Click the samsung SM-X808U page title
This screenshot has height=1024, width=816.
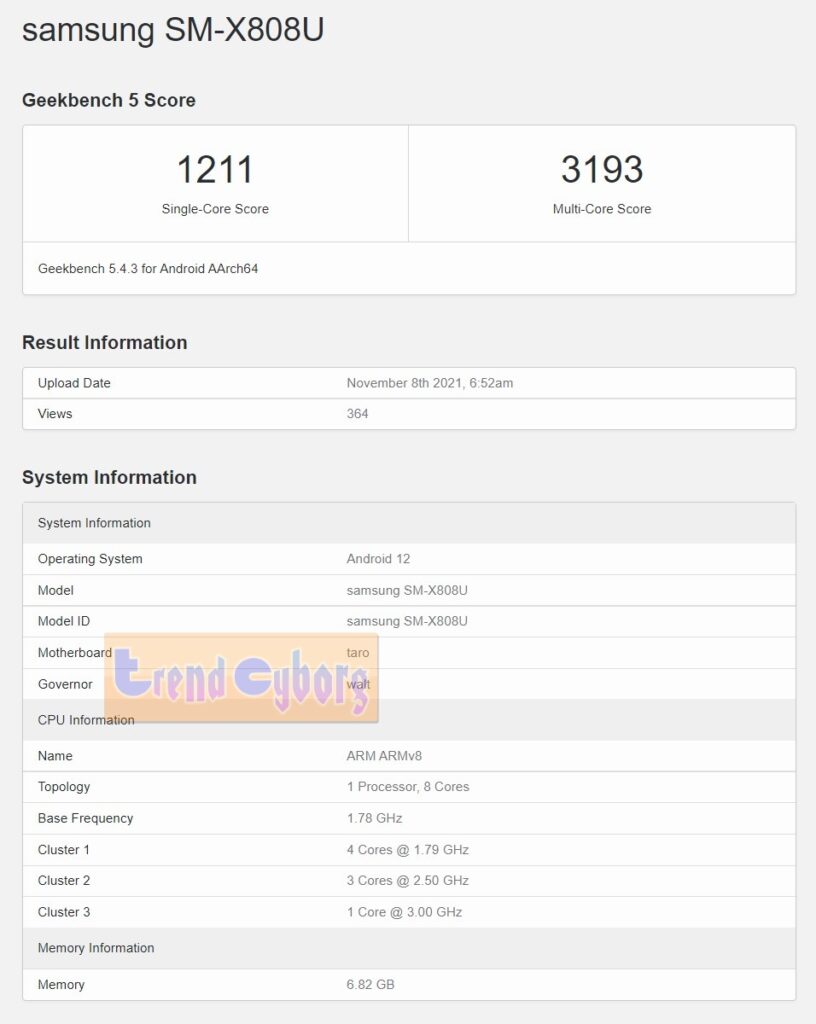(x=173, y=30)
